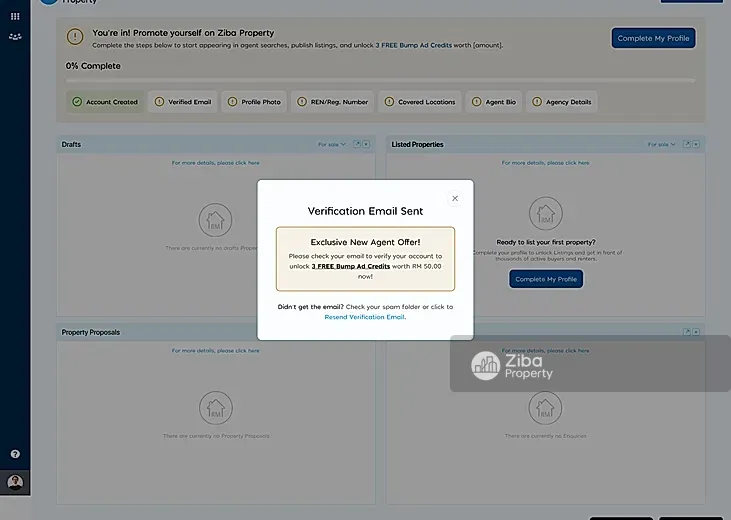Click the house icon in Enquiries panel

545,408
